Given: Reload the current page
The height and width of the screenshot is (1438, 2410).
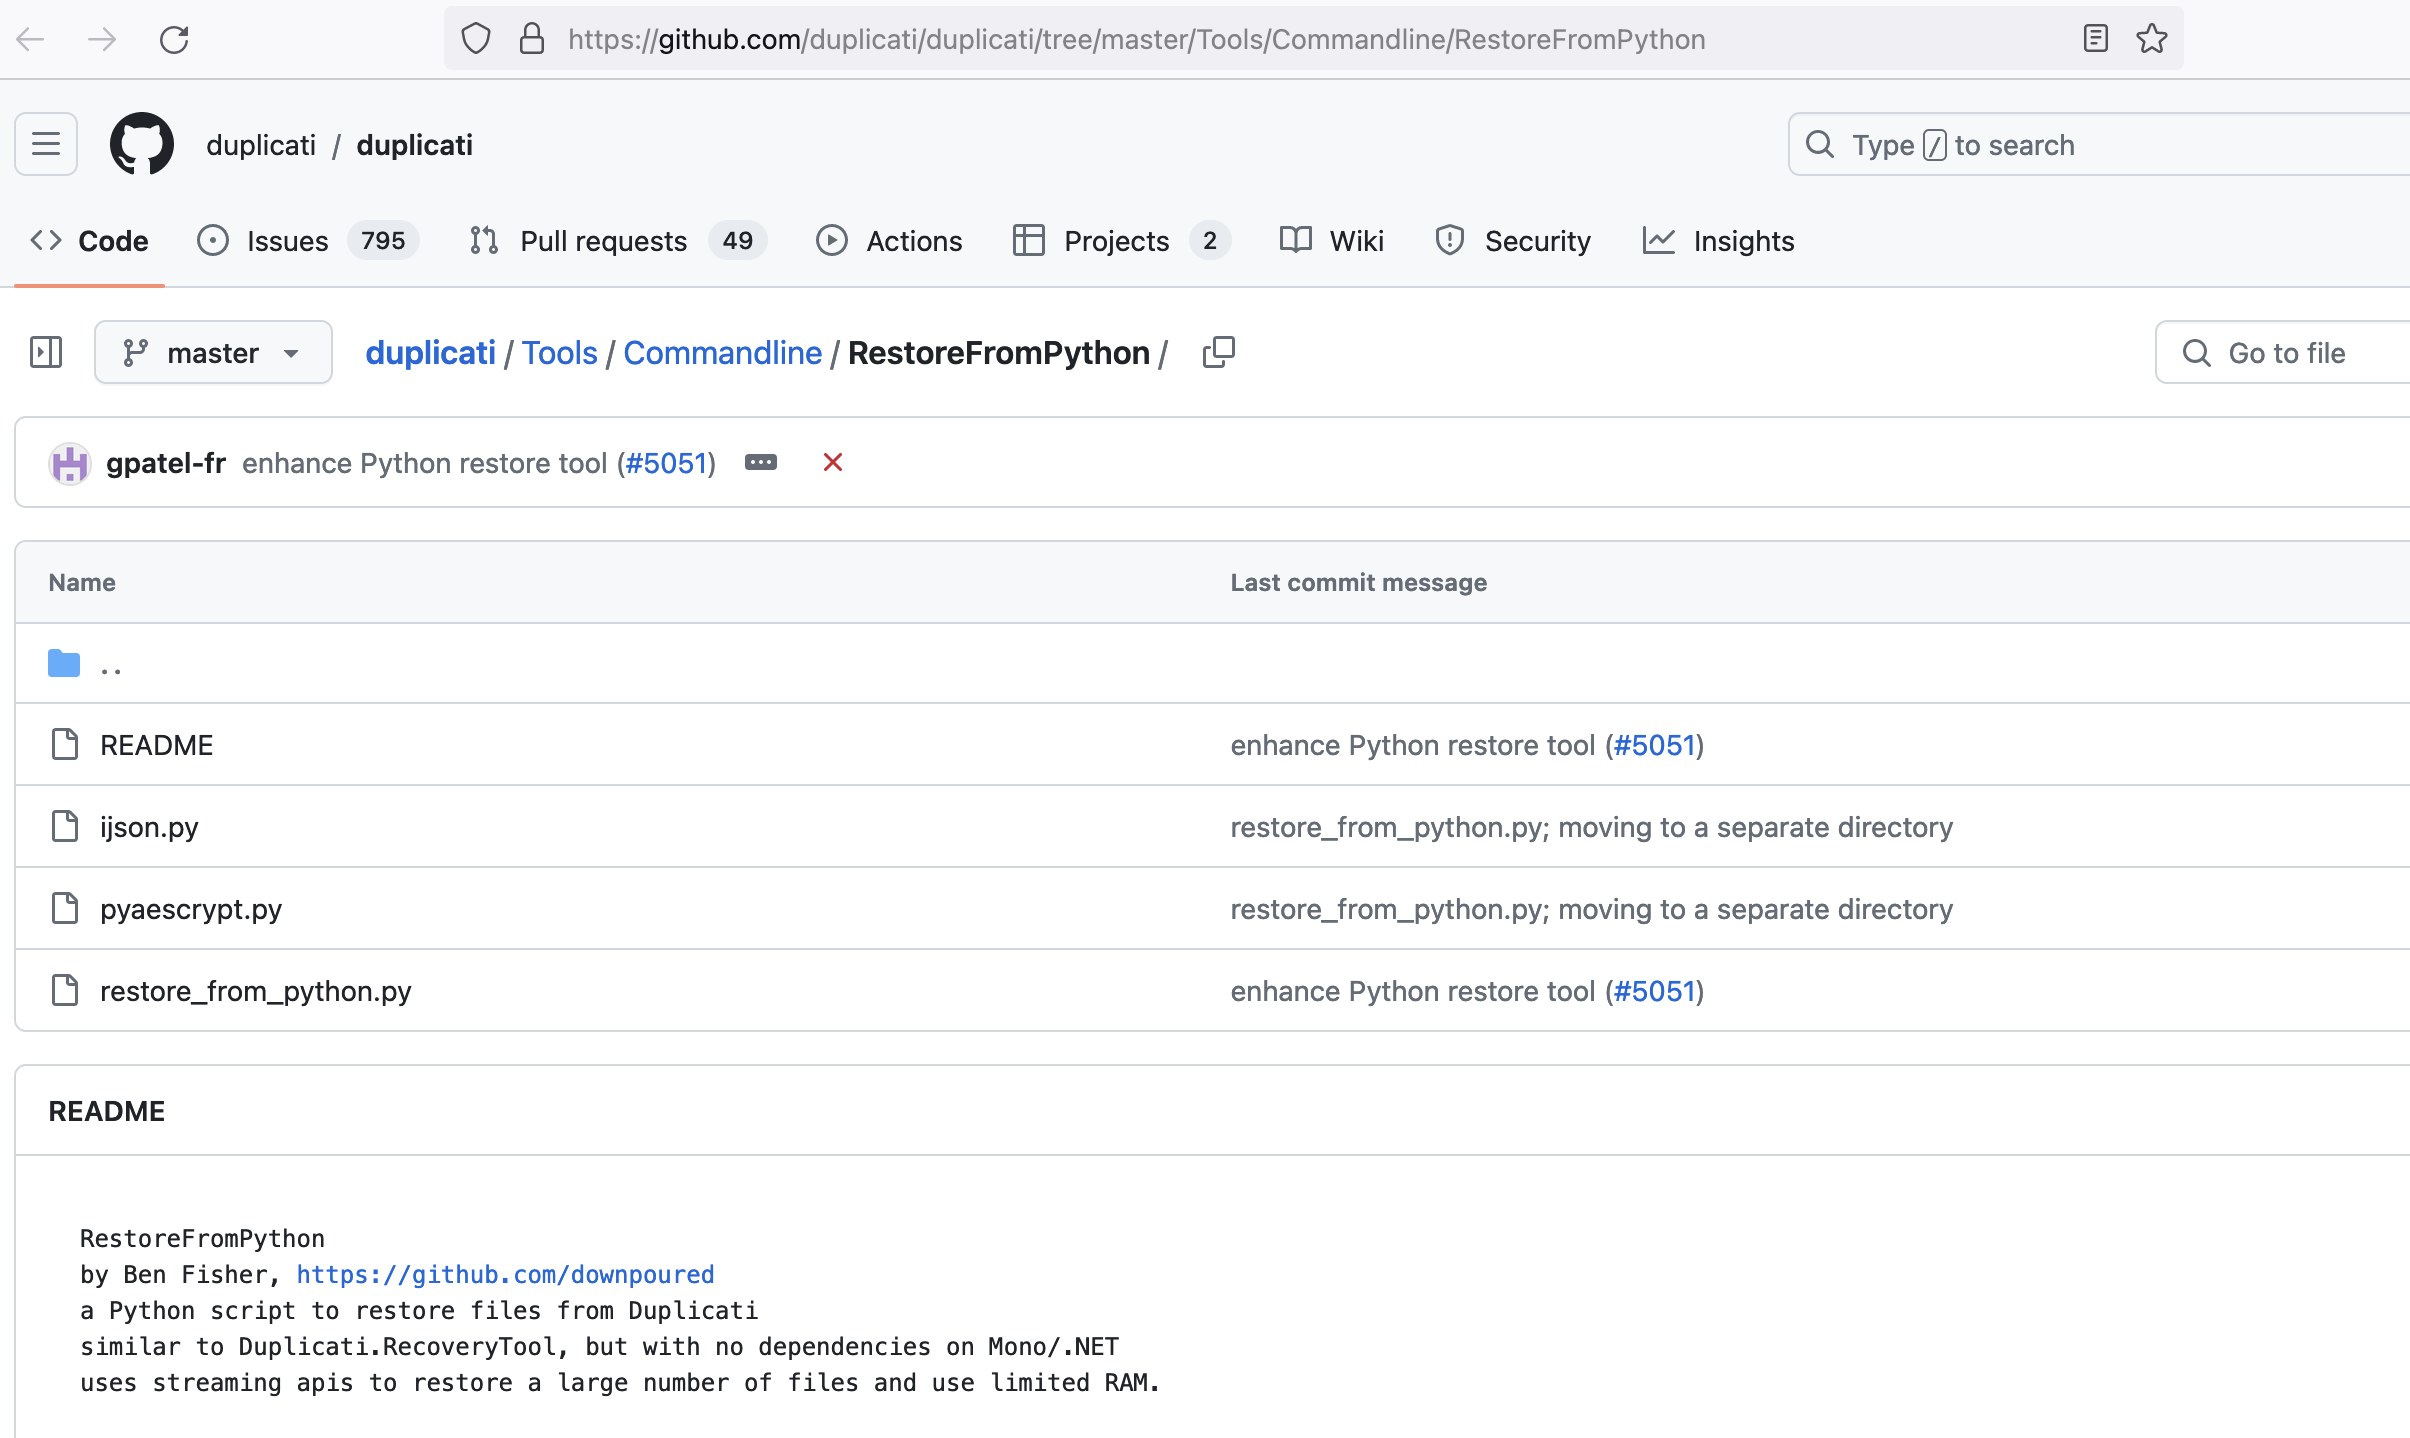Looking at the screenshot, I should pyautogui.click(x=174, y=39).
